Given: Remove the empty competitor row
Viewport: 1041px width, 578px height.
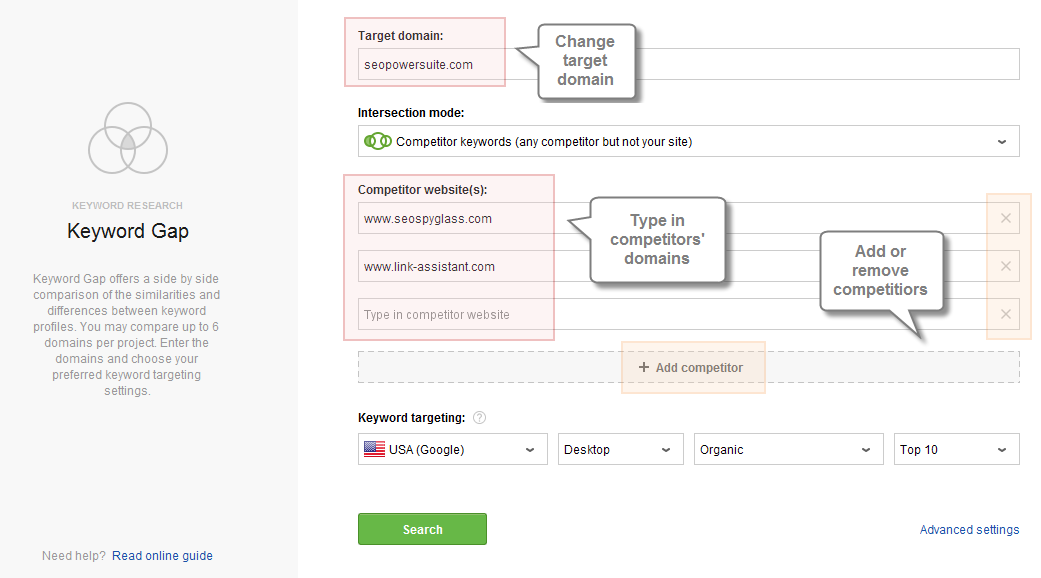Looking at the screenshot, I should (x=1006, y=314).
